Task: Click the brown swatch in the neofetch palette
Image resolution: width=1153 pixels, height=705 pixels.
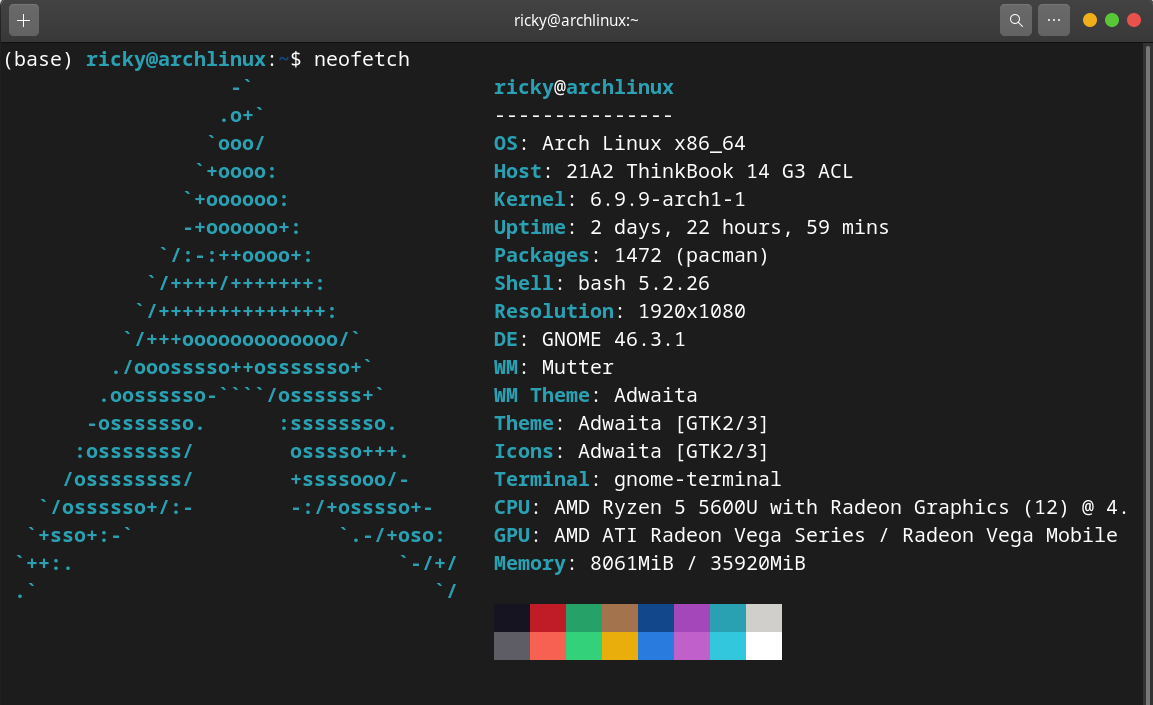Action: (620, 616)
